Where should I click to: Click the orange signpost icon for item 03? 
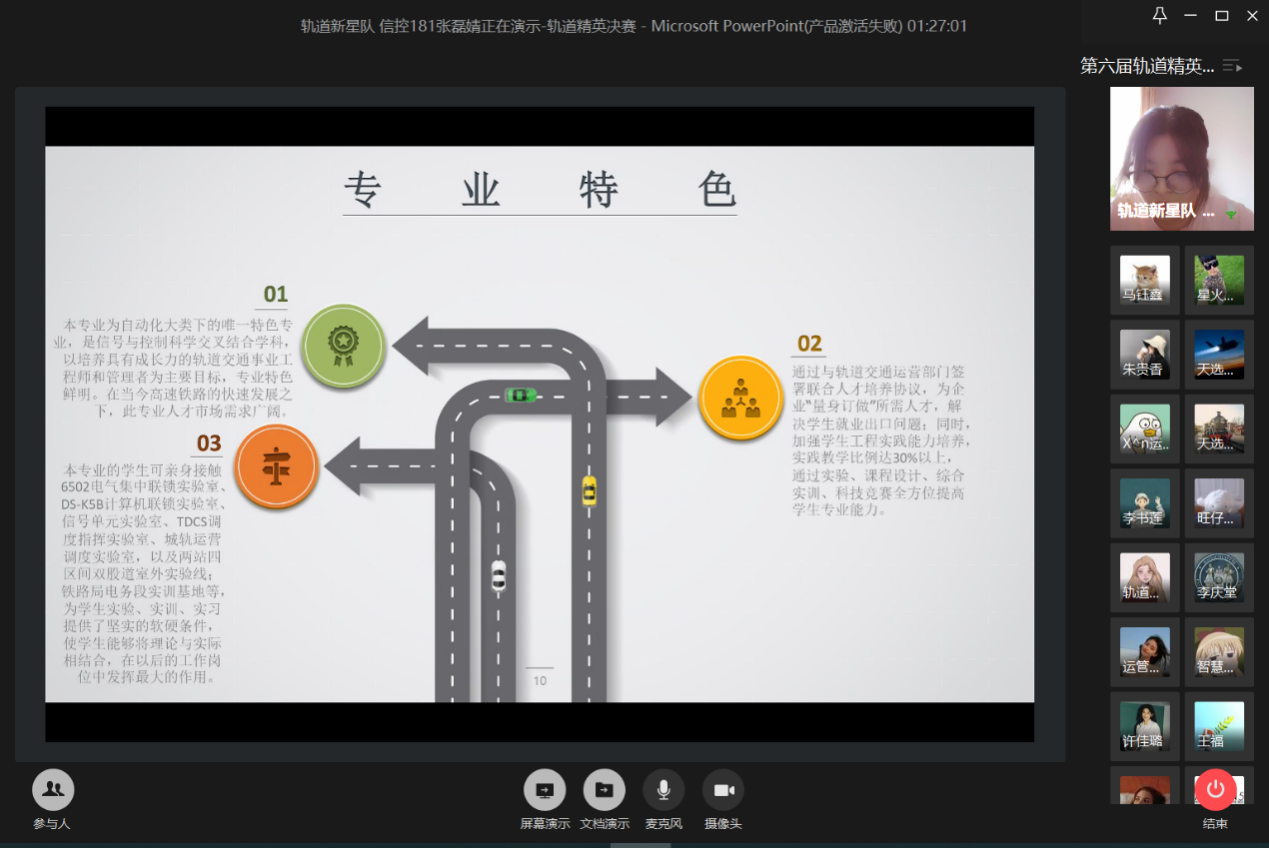(x=276, y=466)
